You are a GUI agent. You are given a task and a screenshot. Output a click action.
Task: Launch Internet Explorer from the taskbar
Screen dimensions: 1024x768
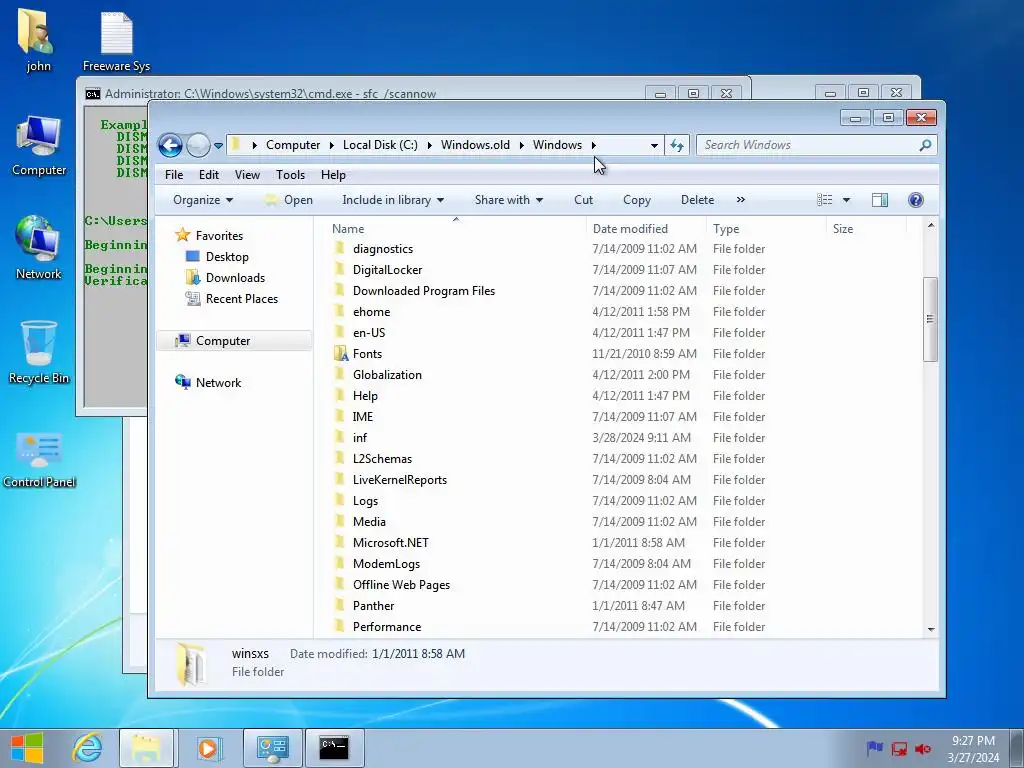[88, 747]
